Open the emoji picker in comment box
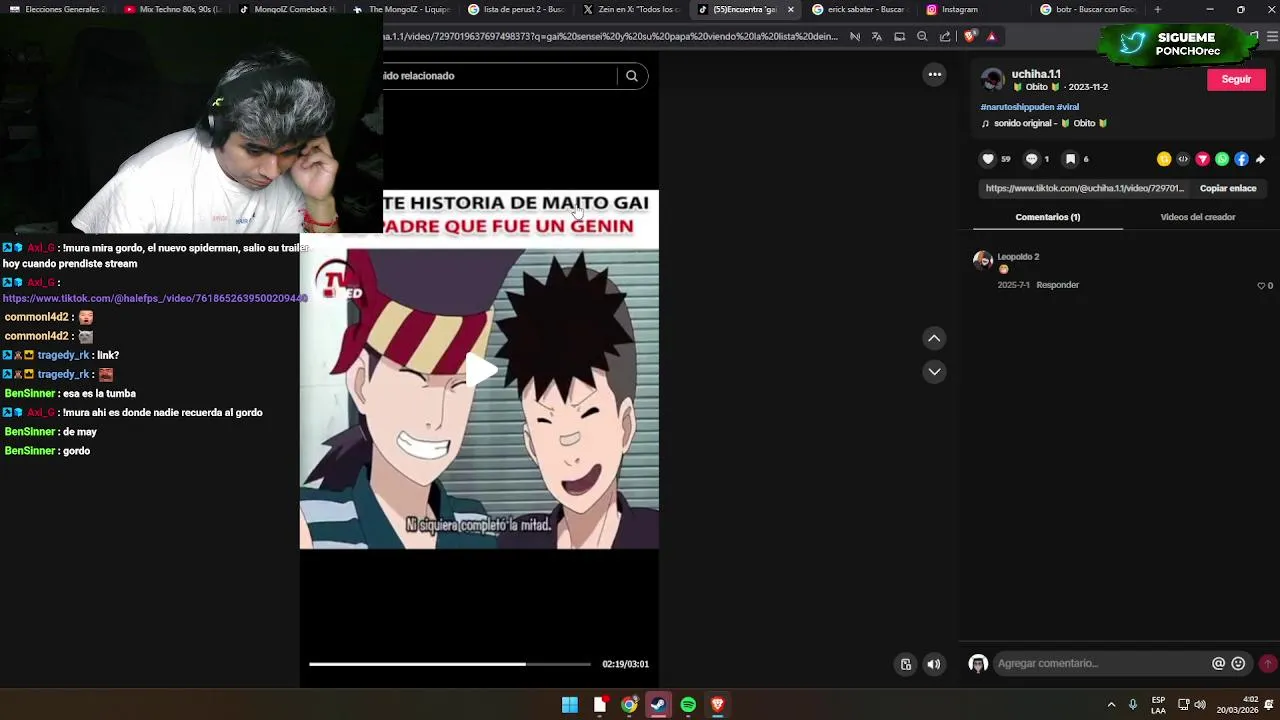 1238,663
